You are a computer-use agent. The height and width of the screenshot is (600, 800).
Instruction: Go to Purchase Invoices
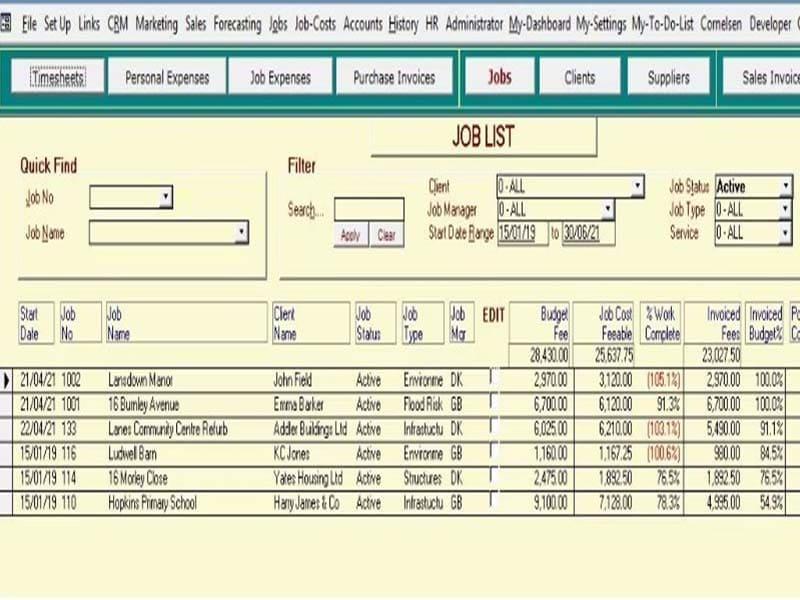[394, 77]
